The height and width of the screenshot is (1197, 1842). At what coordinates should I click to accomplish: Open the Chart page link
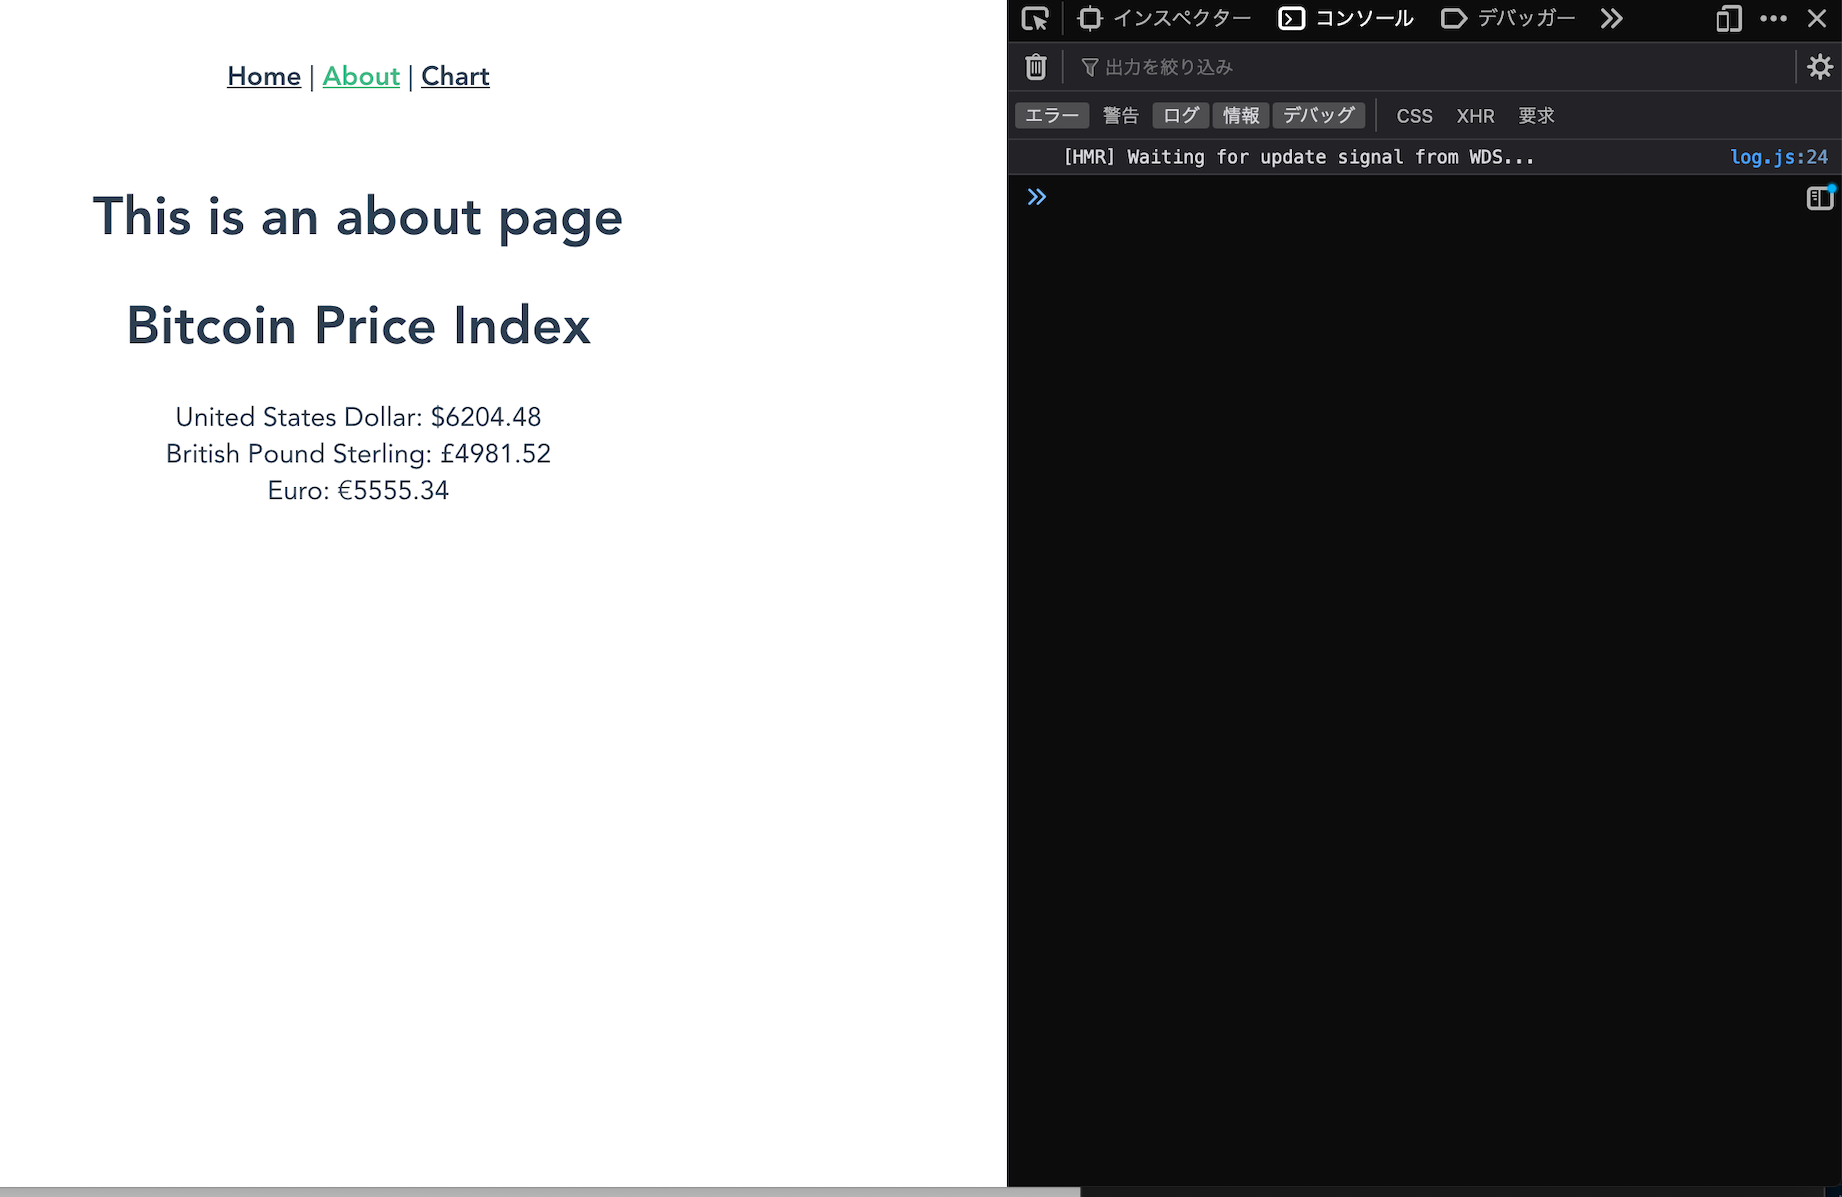coord(455,76)
